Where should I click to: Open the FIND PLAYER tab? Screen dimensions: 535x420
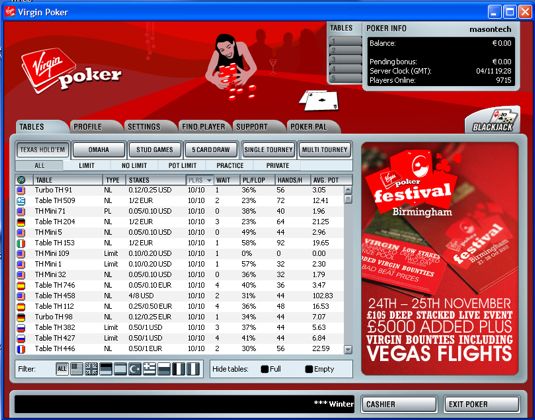(x=204, y=127)
